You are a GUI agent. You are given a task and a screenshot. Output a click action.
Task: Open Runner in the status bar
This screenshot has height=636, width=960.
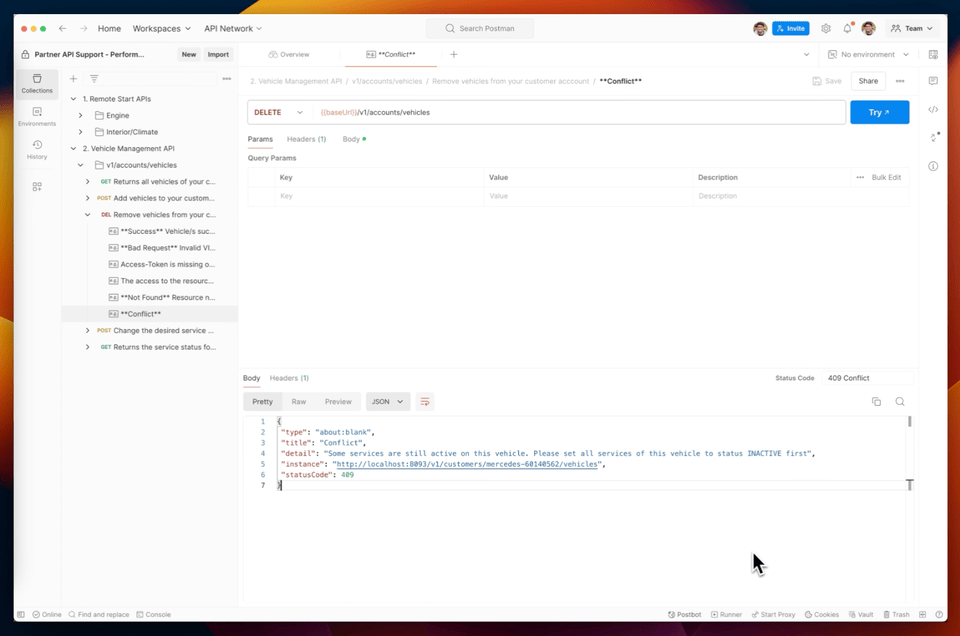pos(726,615)
